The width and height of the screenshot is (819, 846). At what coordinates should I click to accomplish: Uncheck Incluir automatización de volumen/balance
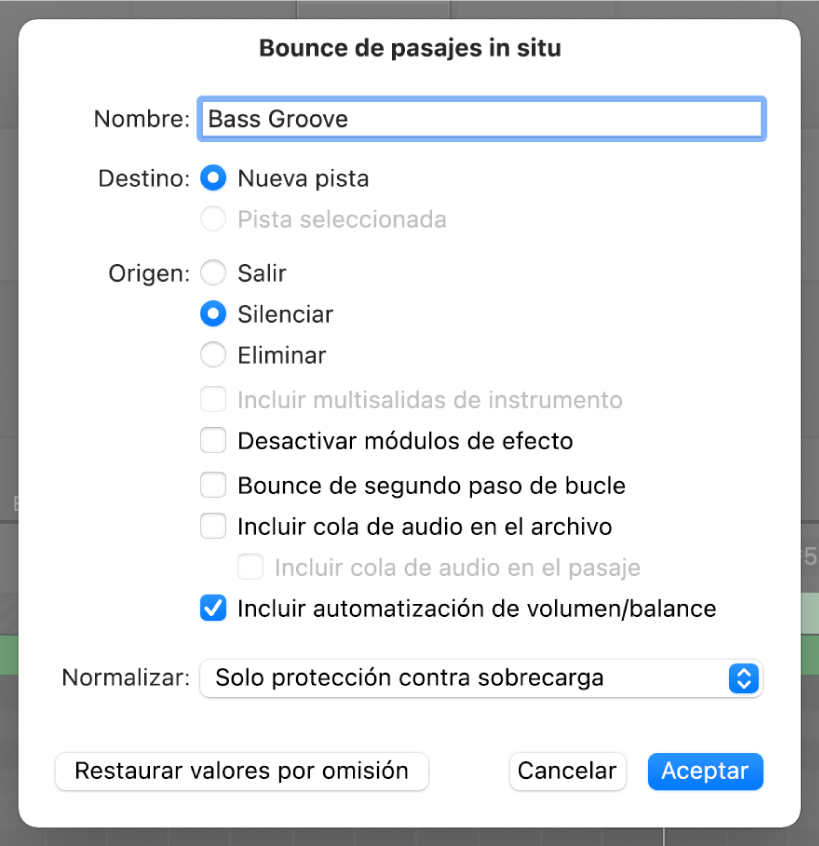pos(213,608)
